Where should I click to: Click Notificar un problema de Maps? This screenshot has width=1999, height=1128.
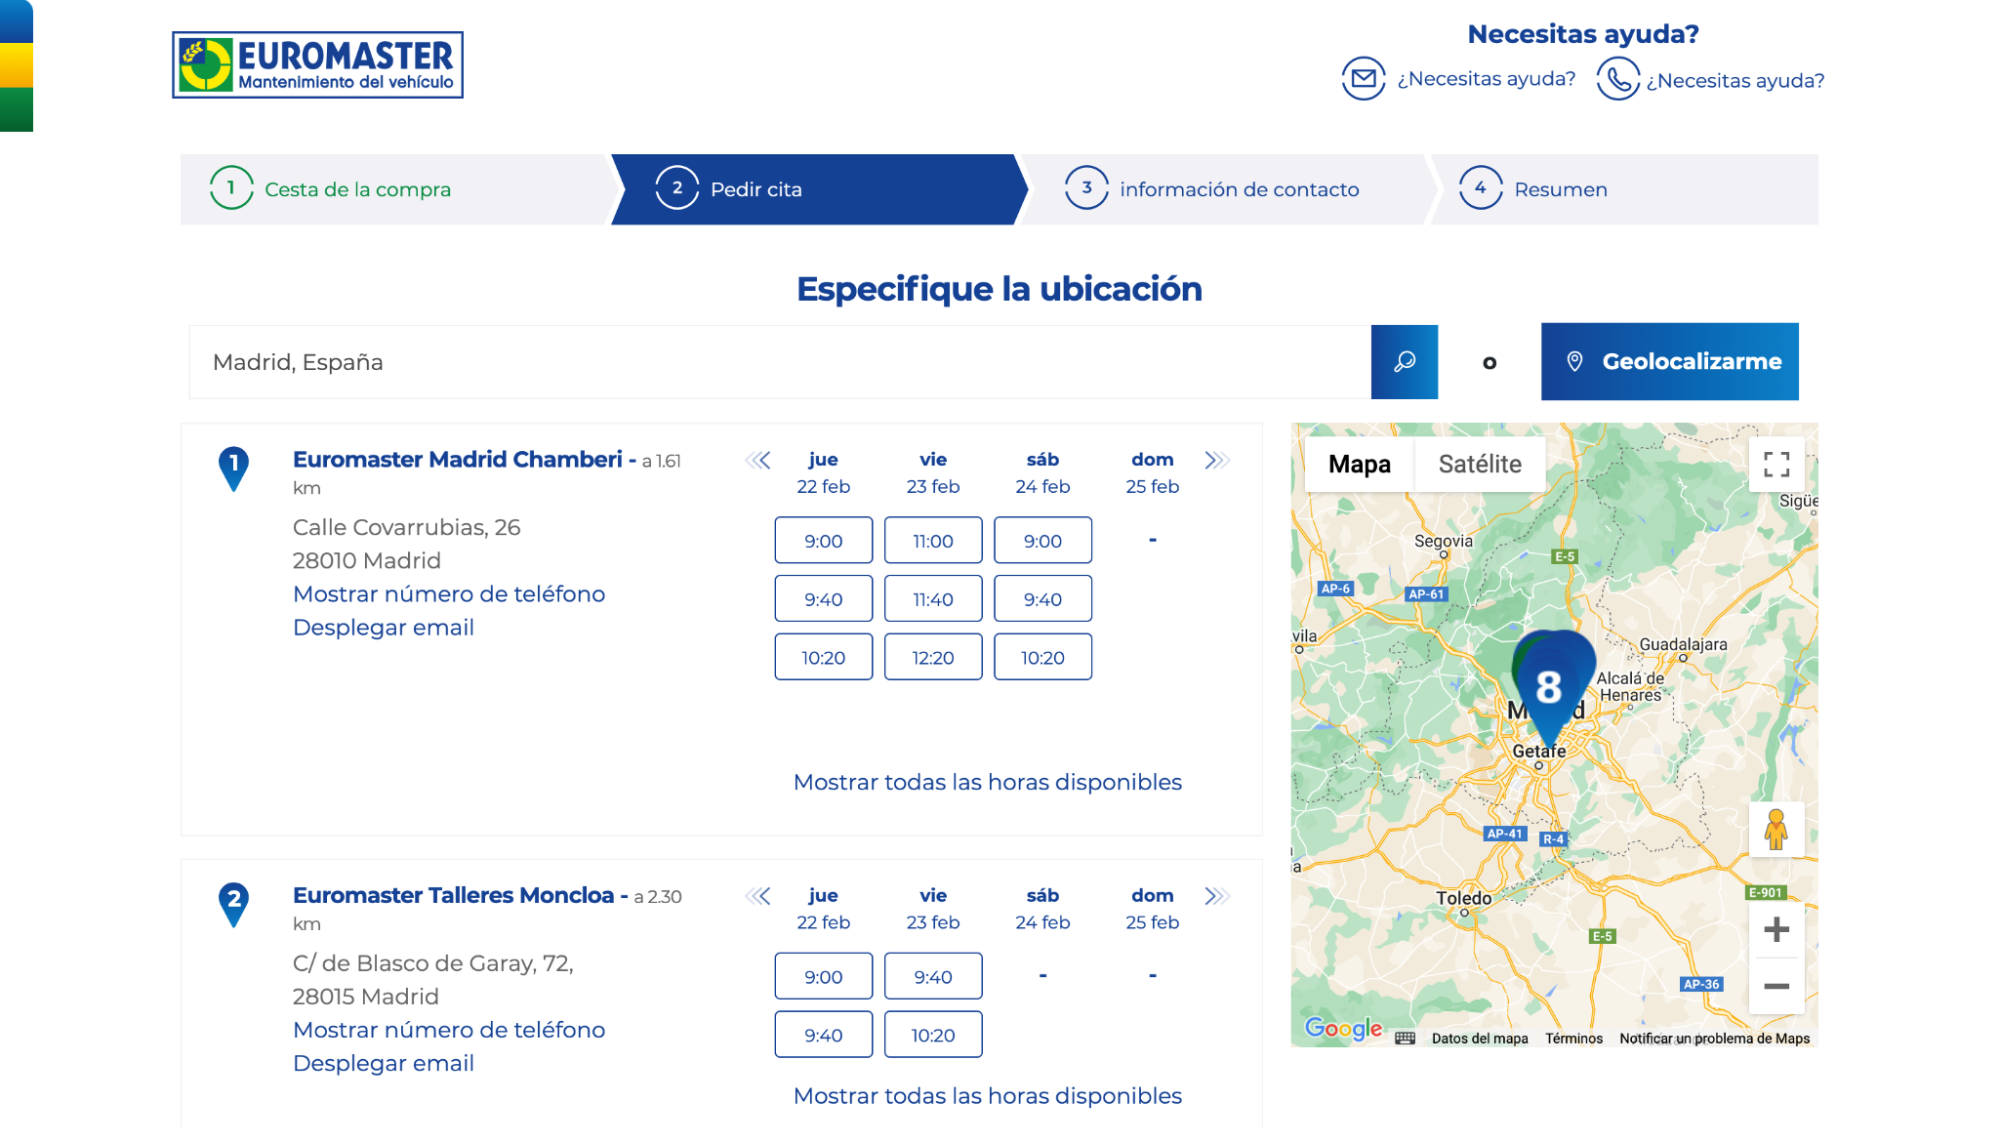pos(1714,1039)
